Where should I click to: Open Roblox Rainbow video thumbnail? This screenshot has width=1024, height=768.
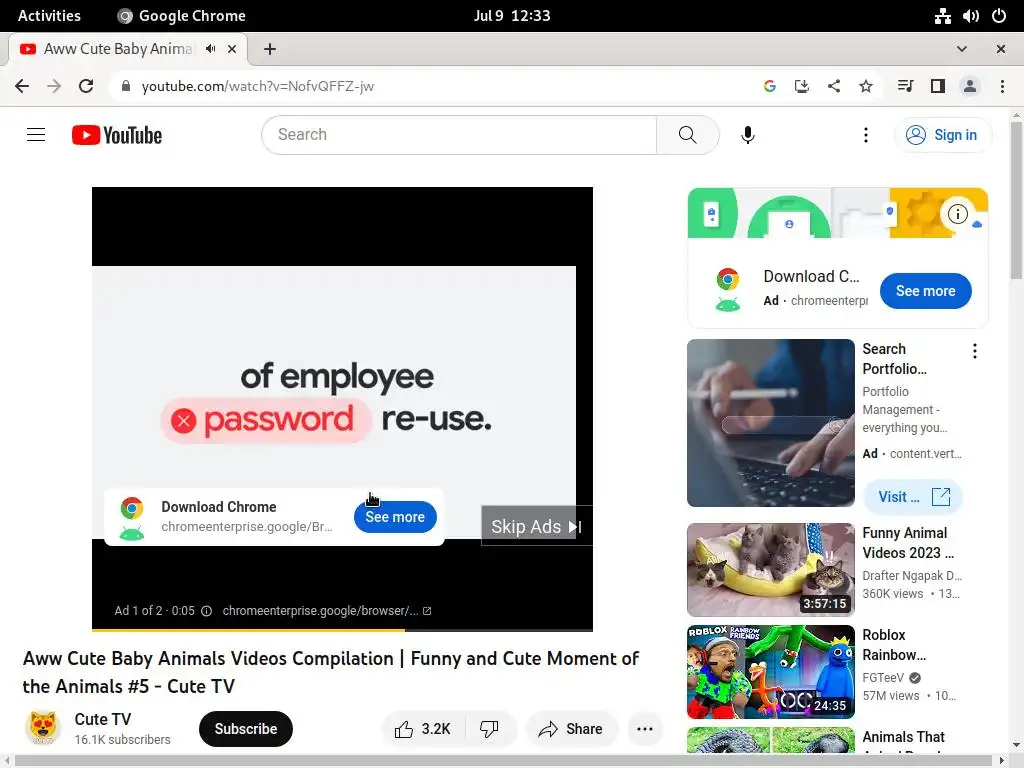coord(771,671)
